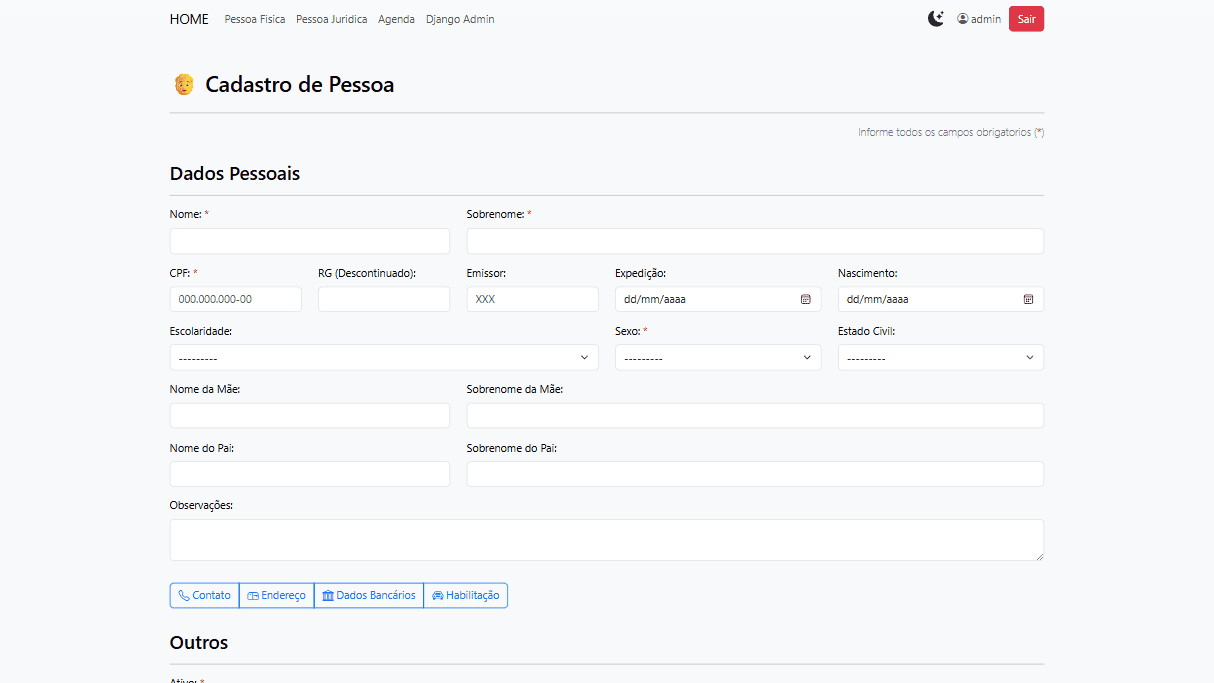Click the car icon on Habilitação
The width and height of the screenshot is (1214, 683).
438,595
